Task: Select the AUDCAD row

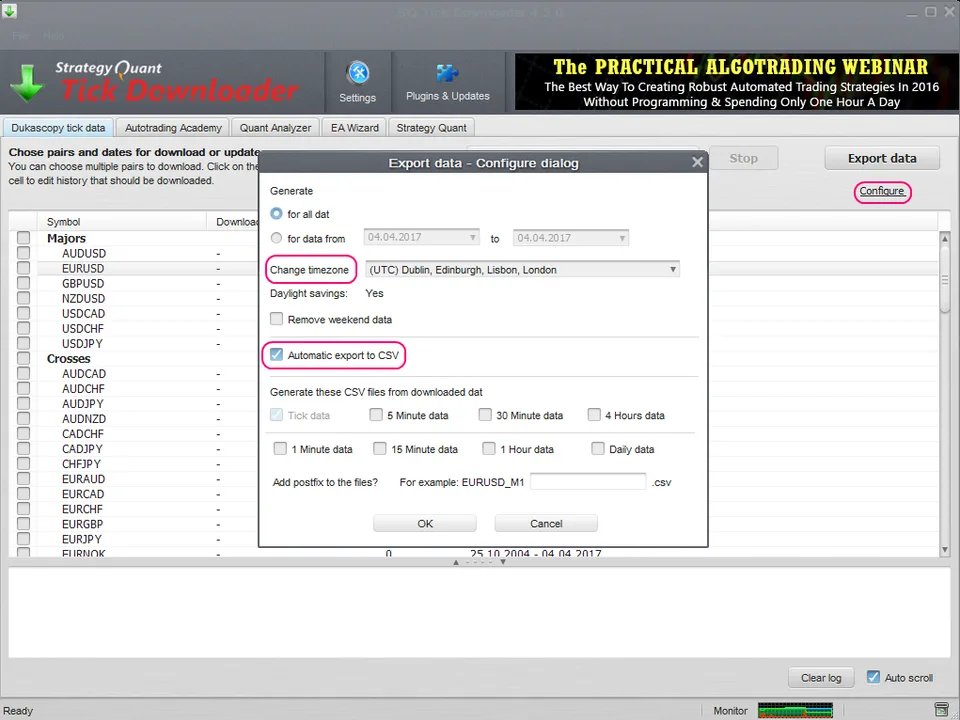Action: click(x=84, y=373)
